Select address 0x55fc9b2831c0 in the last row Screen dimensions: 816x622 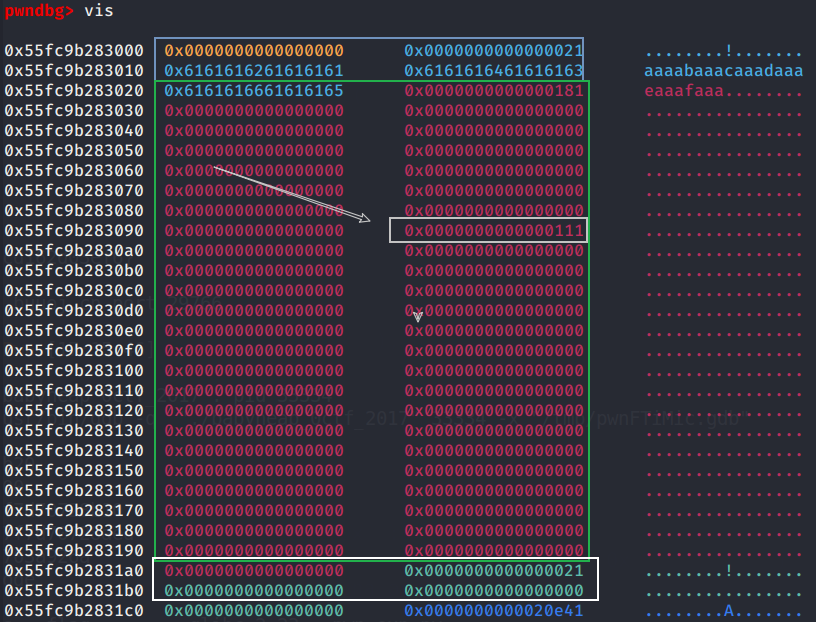74,611
